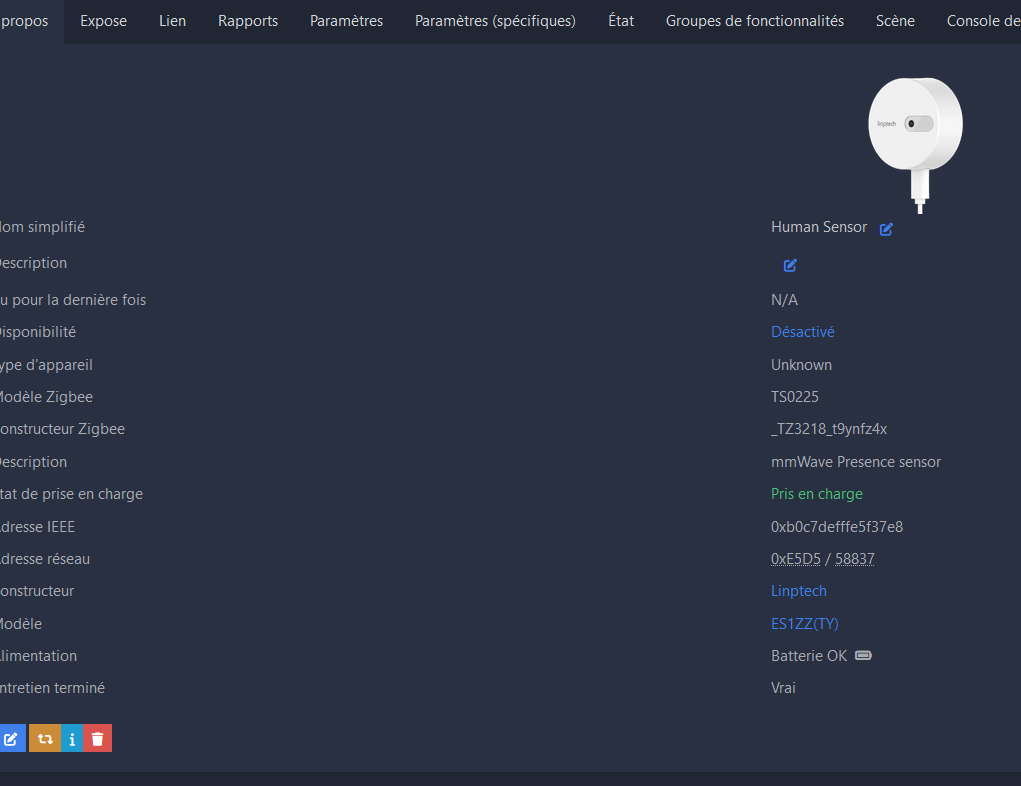
Task: Click the Human Sensor name text
Action: point(819,227)
